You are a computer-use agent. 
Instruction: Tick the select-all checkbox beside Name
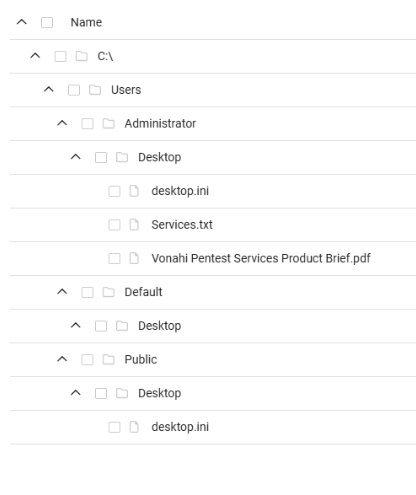(x=47, y=23)
